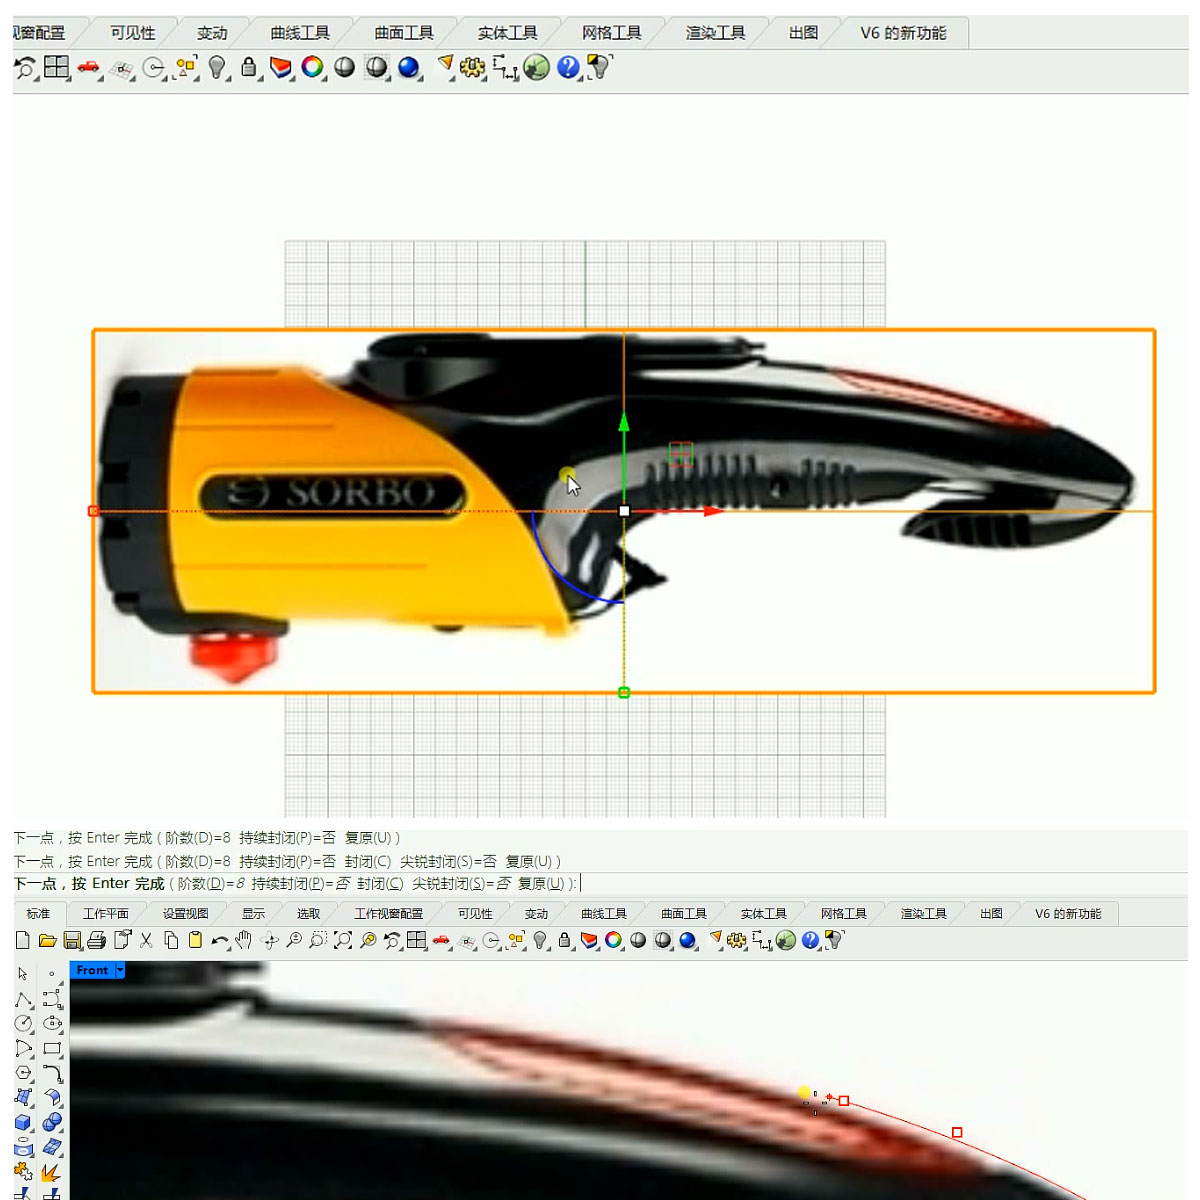Switch to the 显示 tab

pyautogui.click(x=254, y=914)
